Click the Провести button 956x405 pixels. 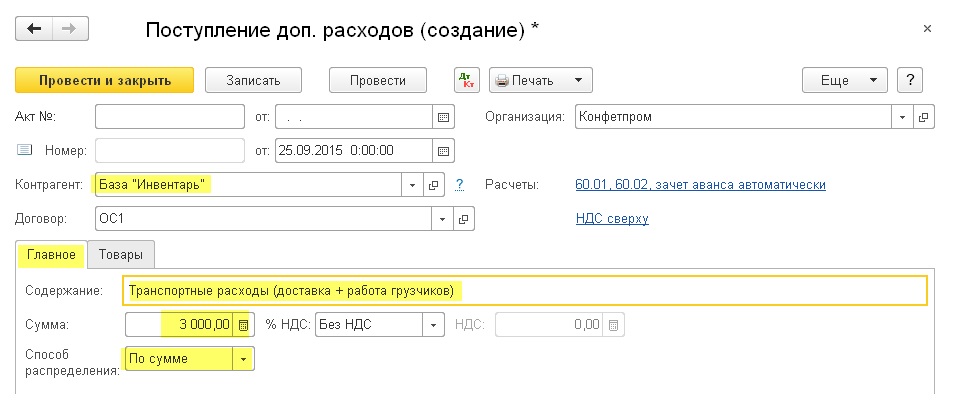(x=378, y=80)
